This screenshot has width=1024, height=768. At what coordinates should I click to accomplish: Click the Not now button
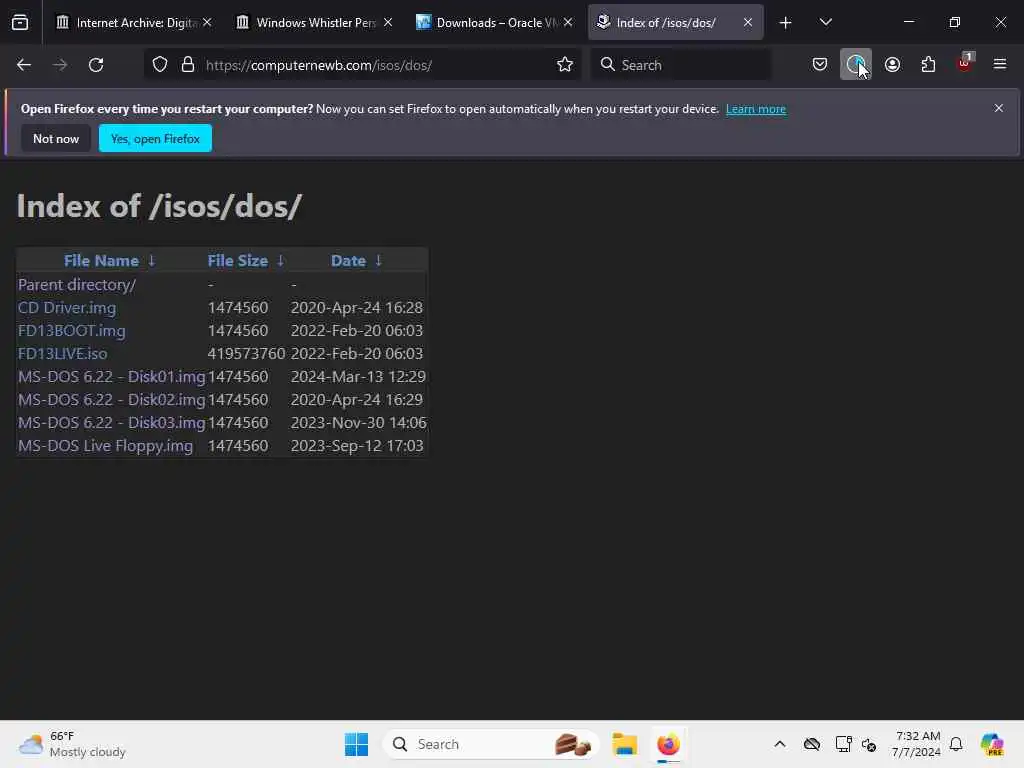56,138
